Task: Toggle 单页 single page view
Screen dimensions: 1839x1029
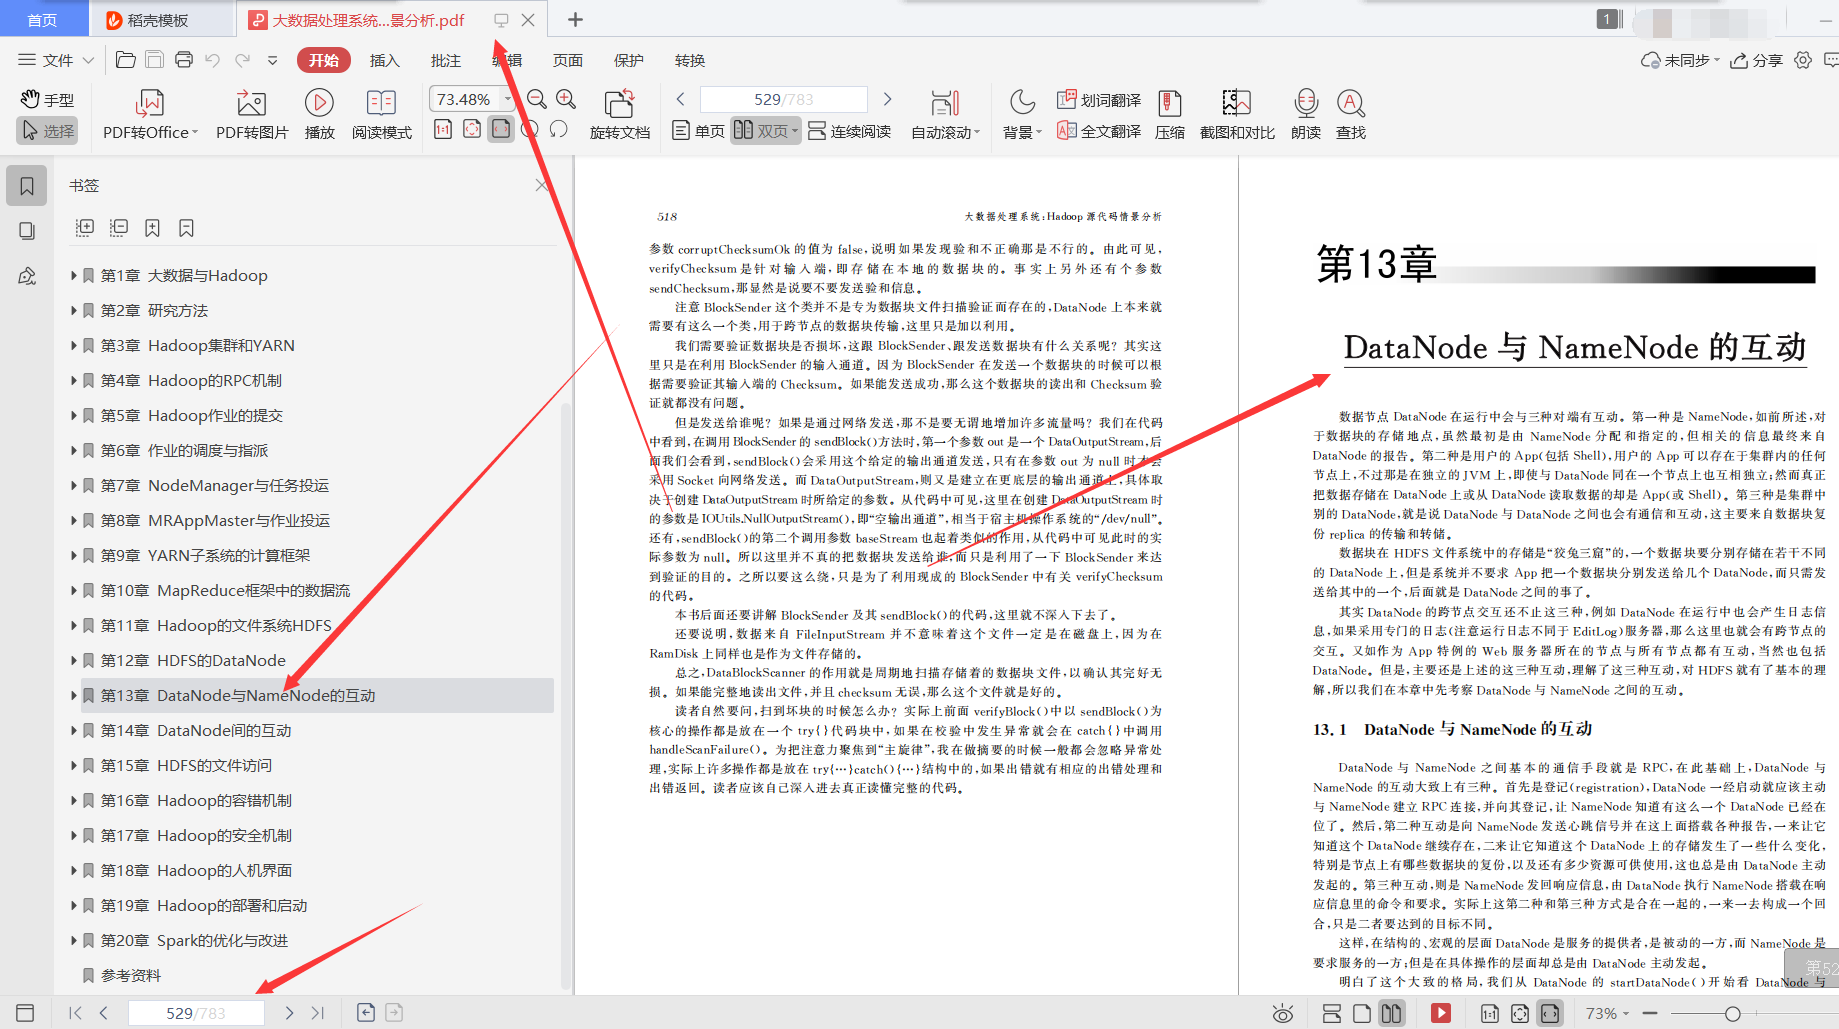Action: pos(698,131)
